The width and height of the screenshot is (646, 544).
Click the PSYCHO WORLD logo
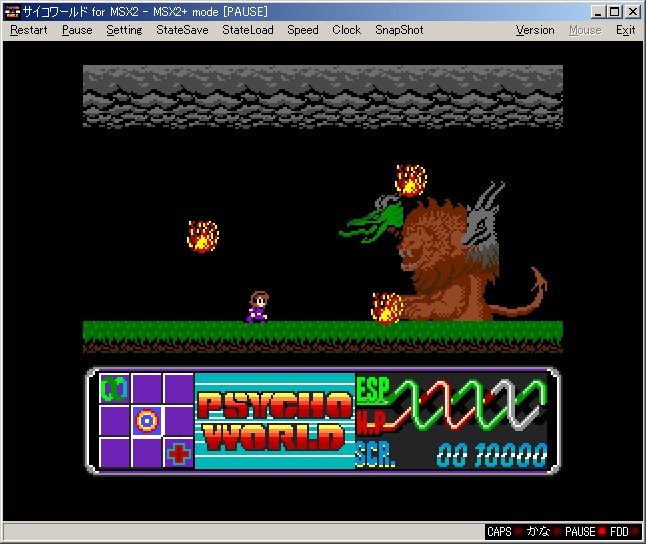point(275,421)
